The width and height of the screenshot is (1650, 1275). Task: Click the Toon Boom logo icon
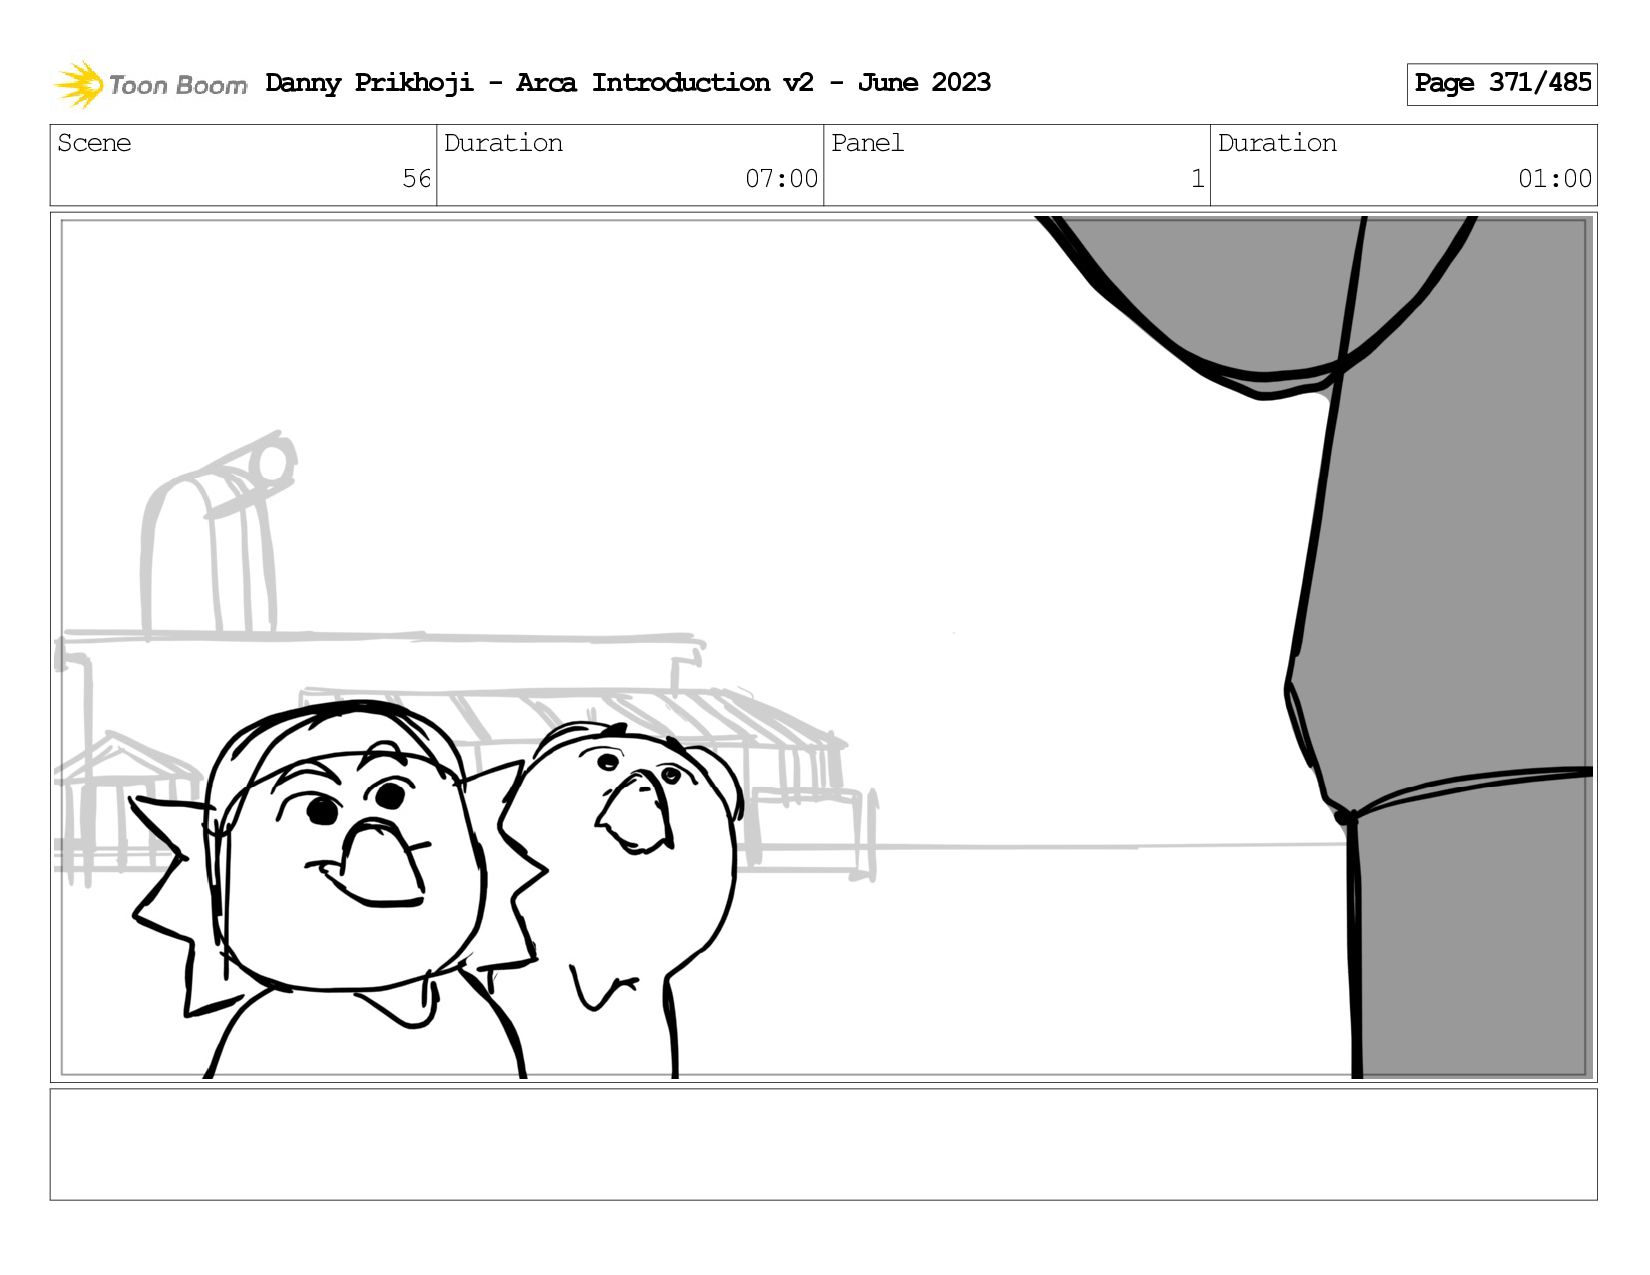click(79, 84)
